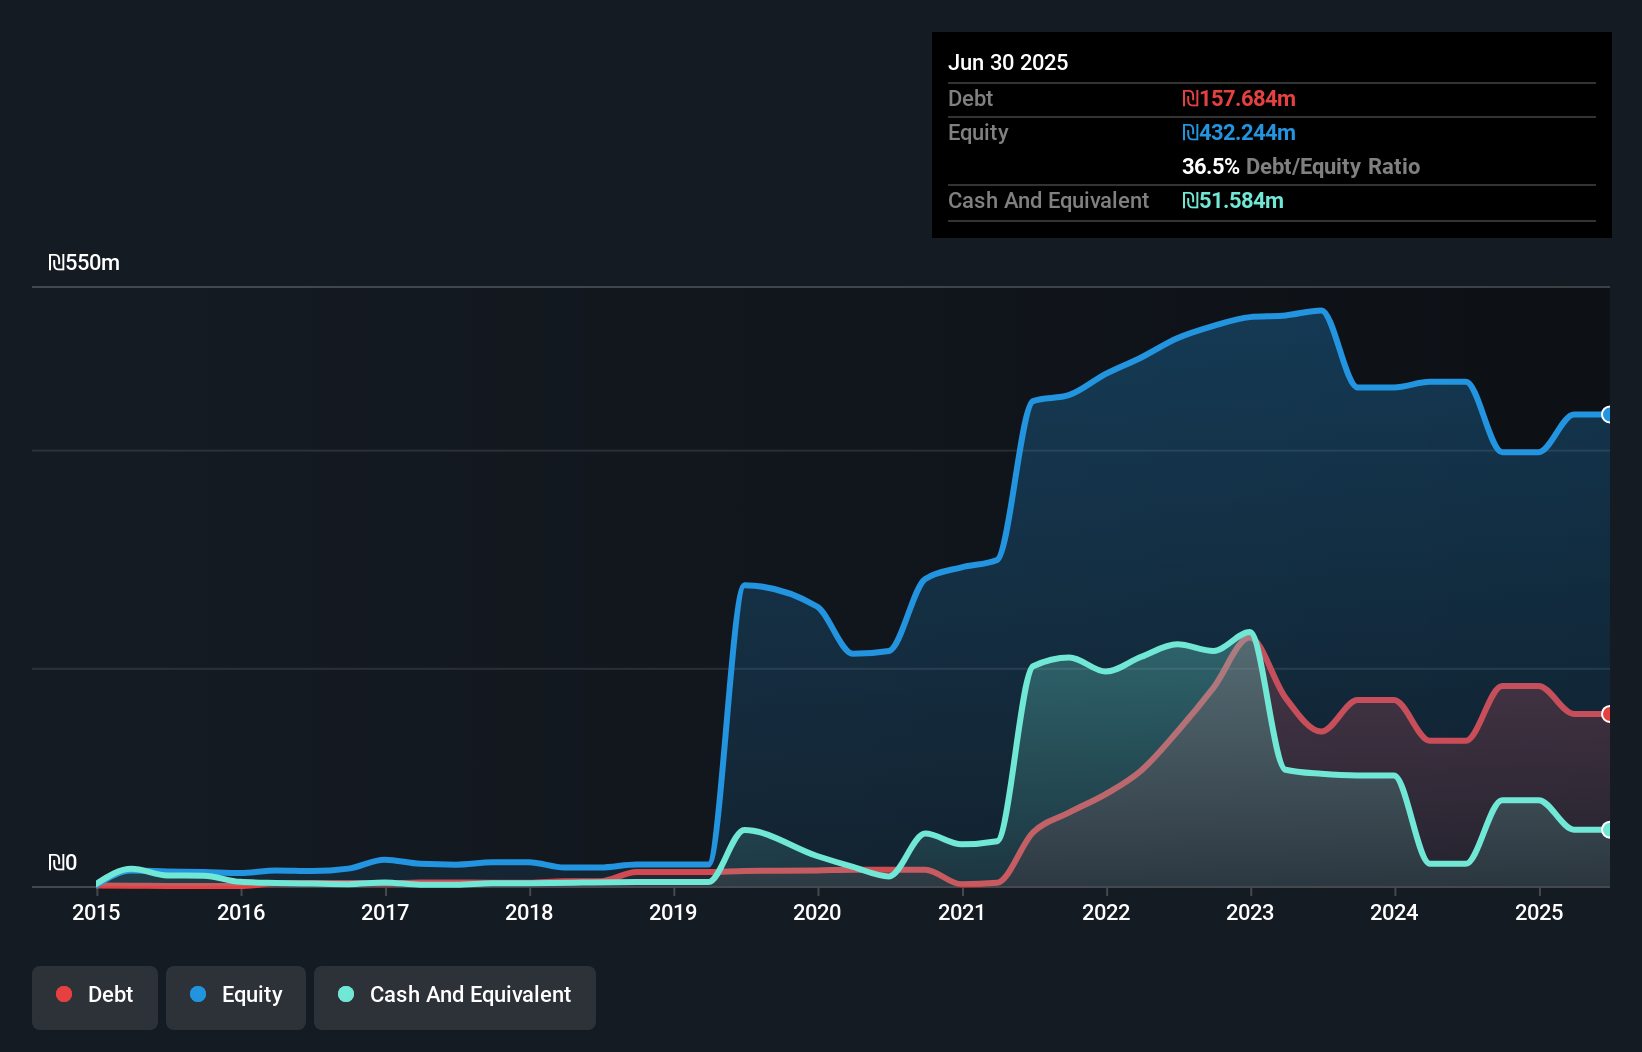Viewport: 1642px width, 1052px height.
Task: Select the 2023 year label on x-axis
Action: click(x=1251, y=912)
